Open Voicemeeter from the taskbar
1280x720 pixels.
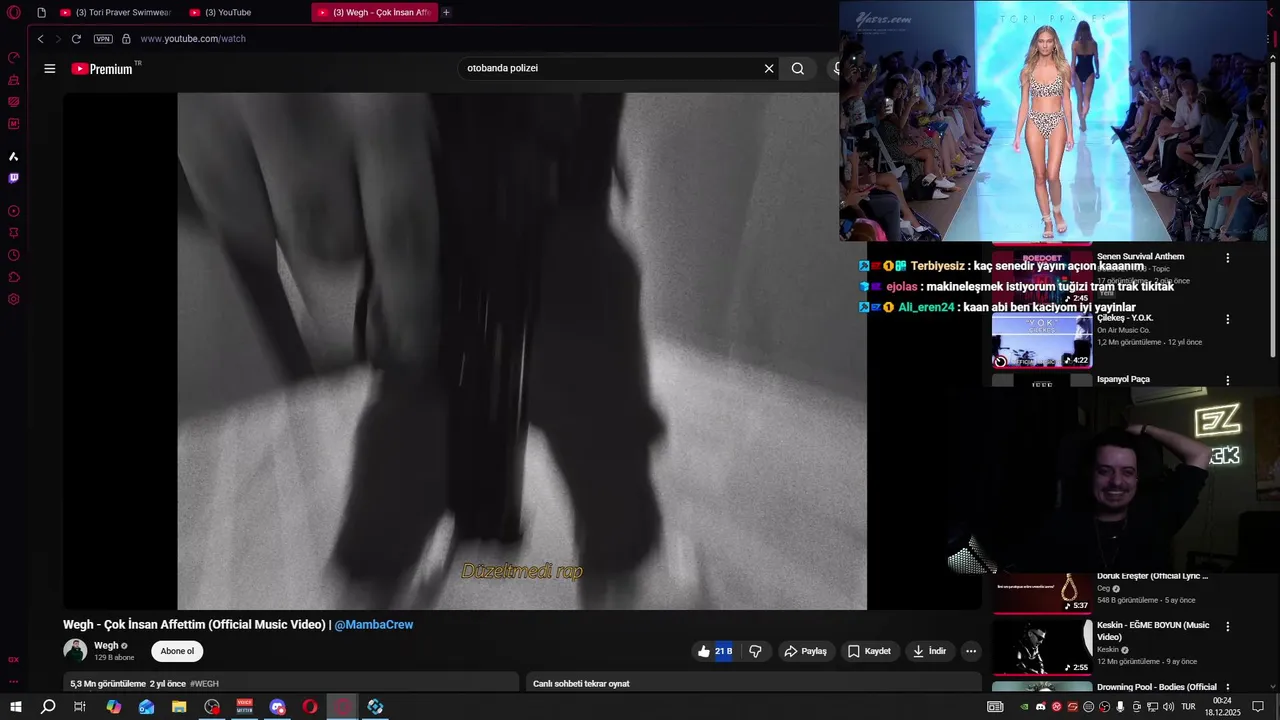pos(245,706)
